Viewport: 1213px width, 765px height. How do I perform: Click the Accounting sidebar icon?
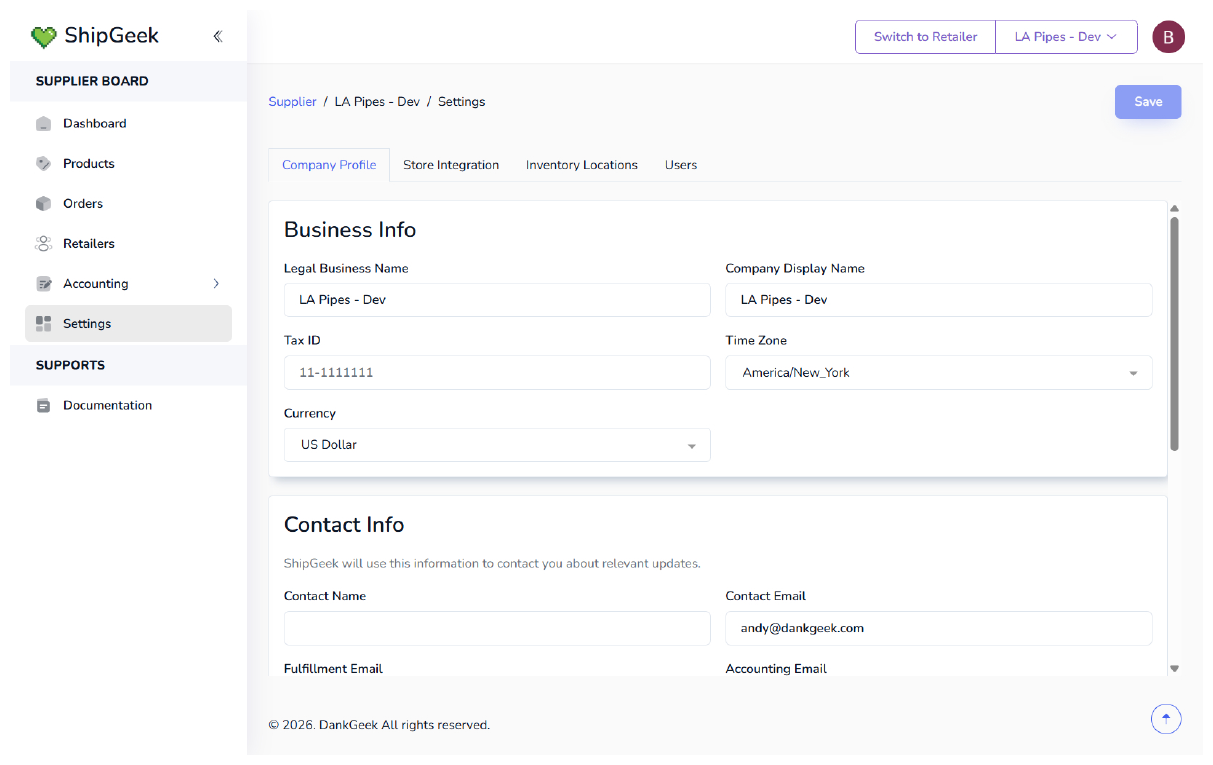43,284
